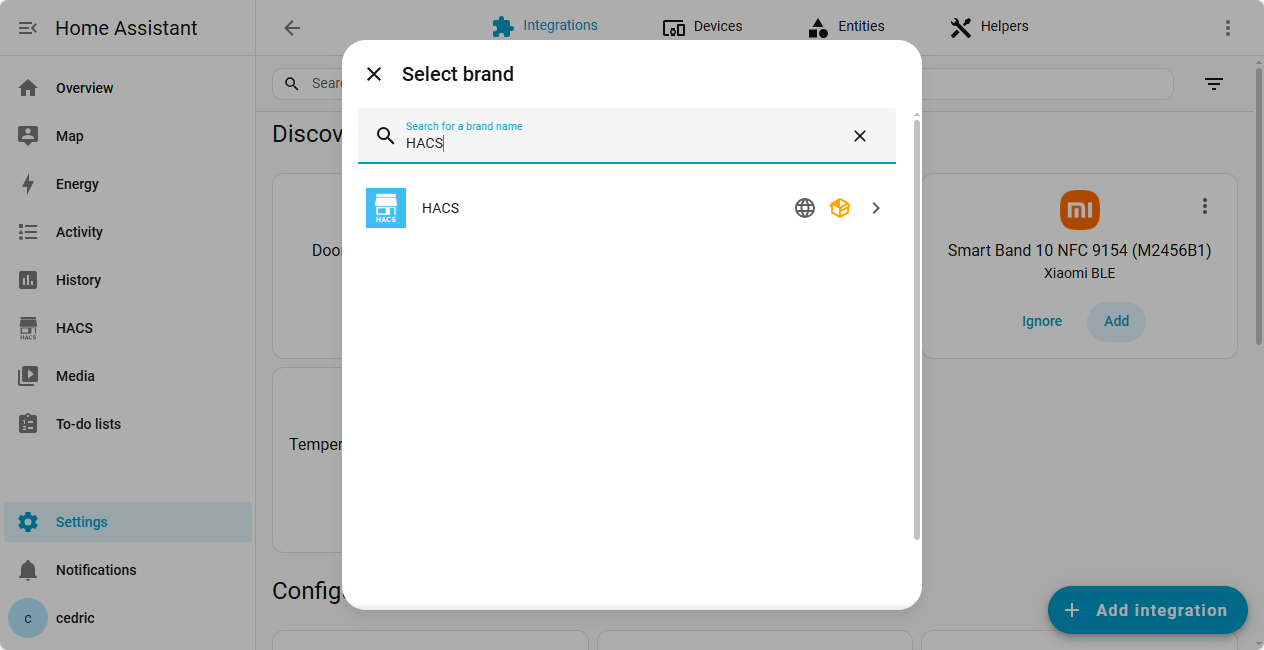Focus the brand name search field

(x=620, y=142)
